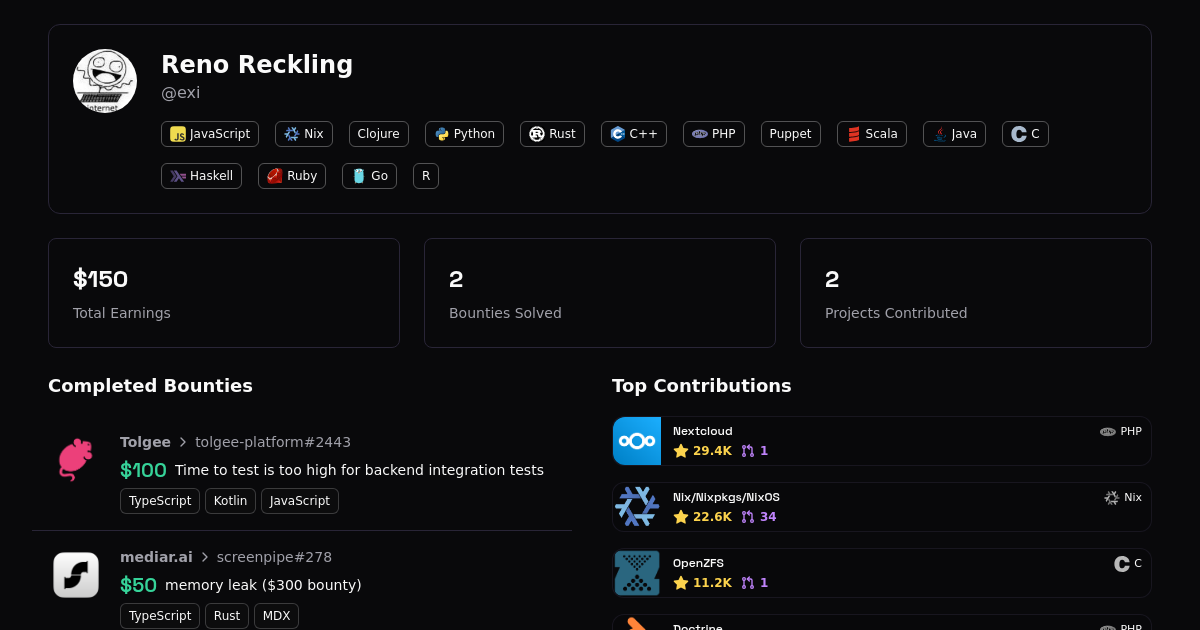Open the mediar.ai project logo
This screenshot has width=1200, height=630.
(76, 575)
